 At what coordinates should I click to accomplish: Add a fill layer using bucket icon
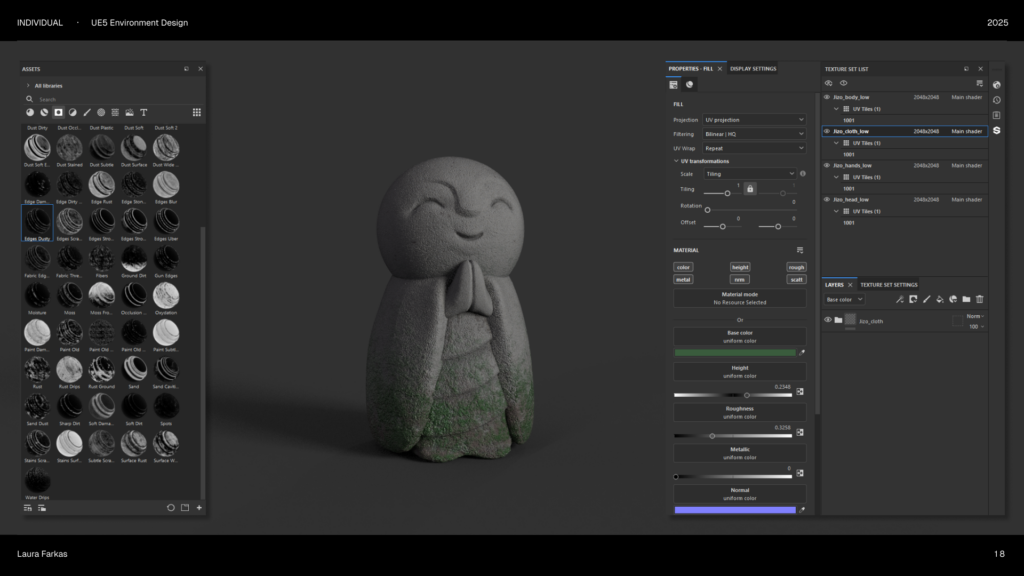tap(940, 299)
